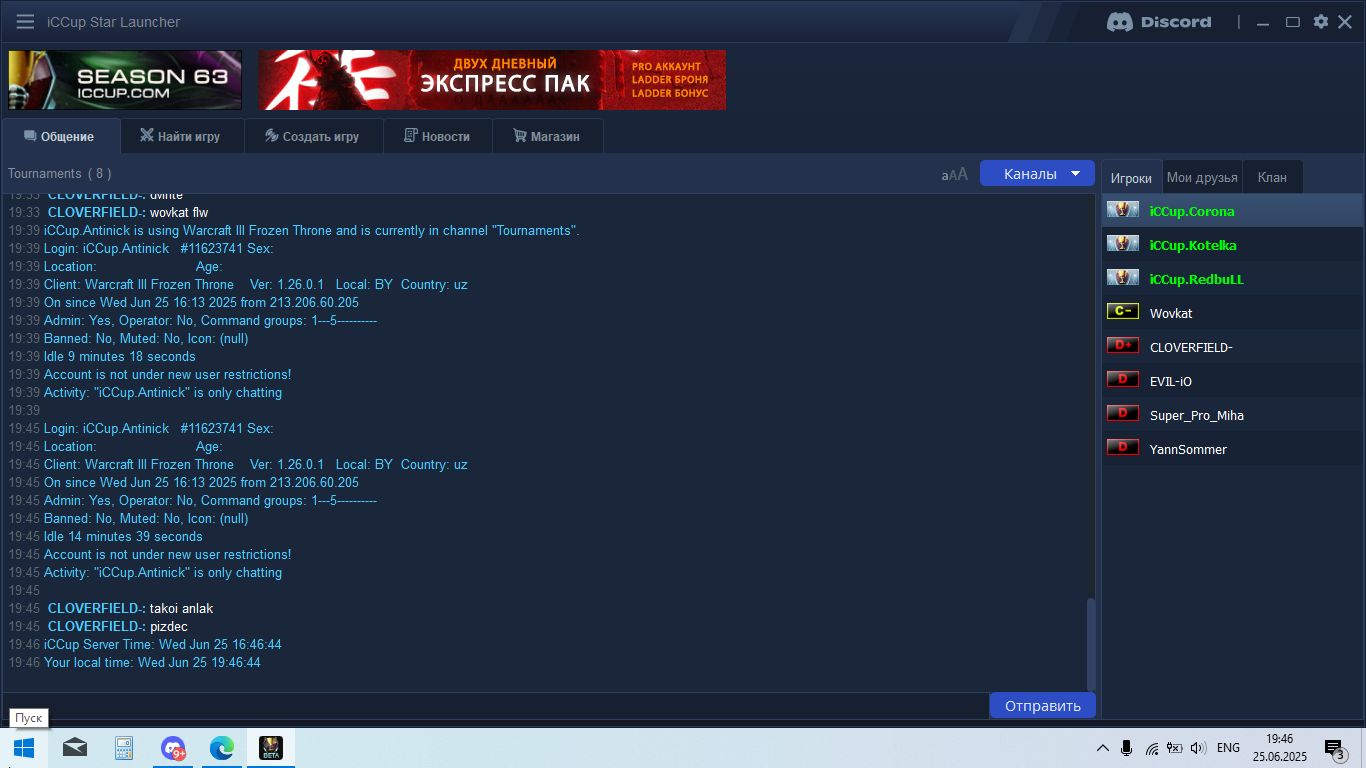Click CLOVERFIELD- name on pizdec message

96,626
